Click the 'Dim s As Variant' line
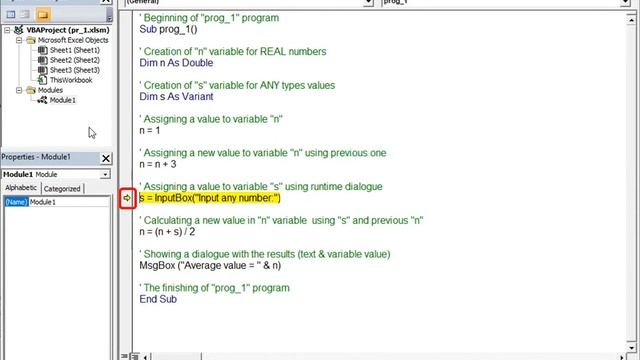 (x=176, y=97)
